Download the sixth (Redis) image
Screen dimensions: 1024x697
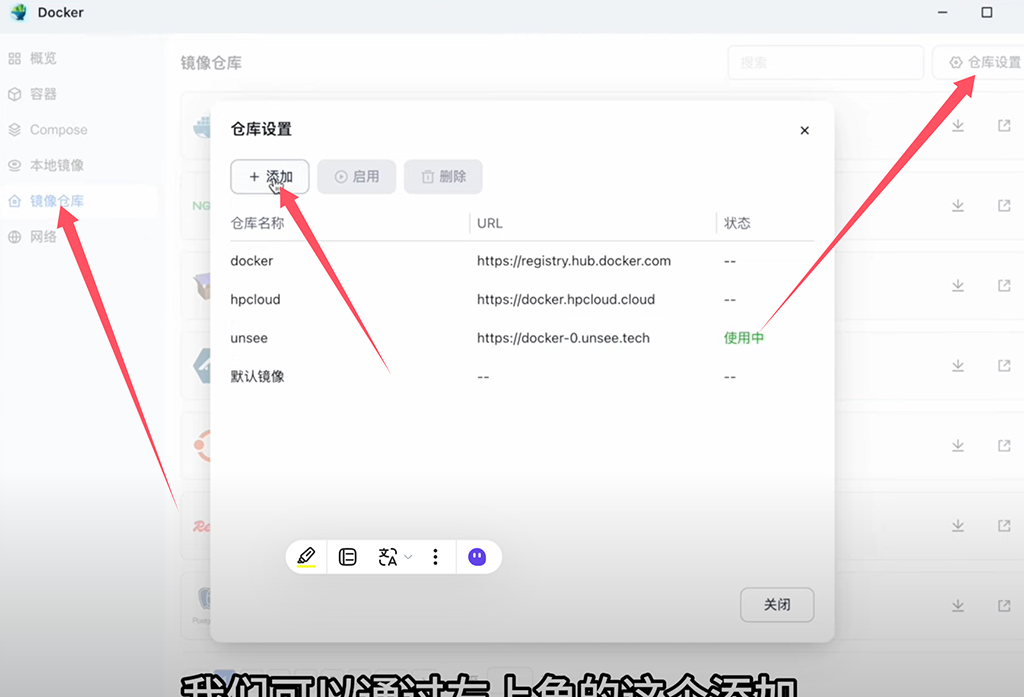(957, 525)
